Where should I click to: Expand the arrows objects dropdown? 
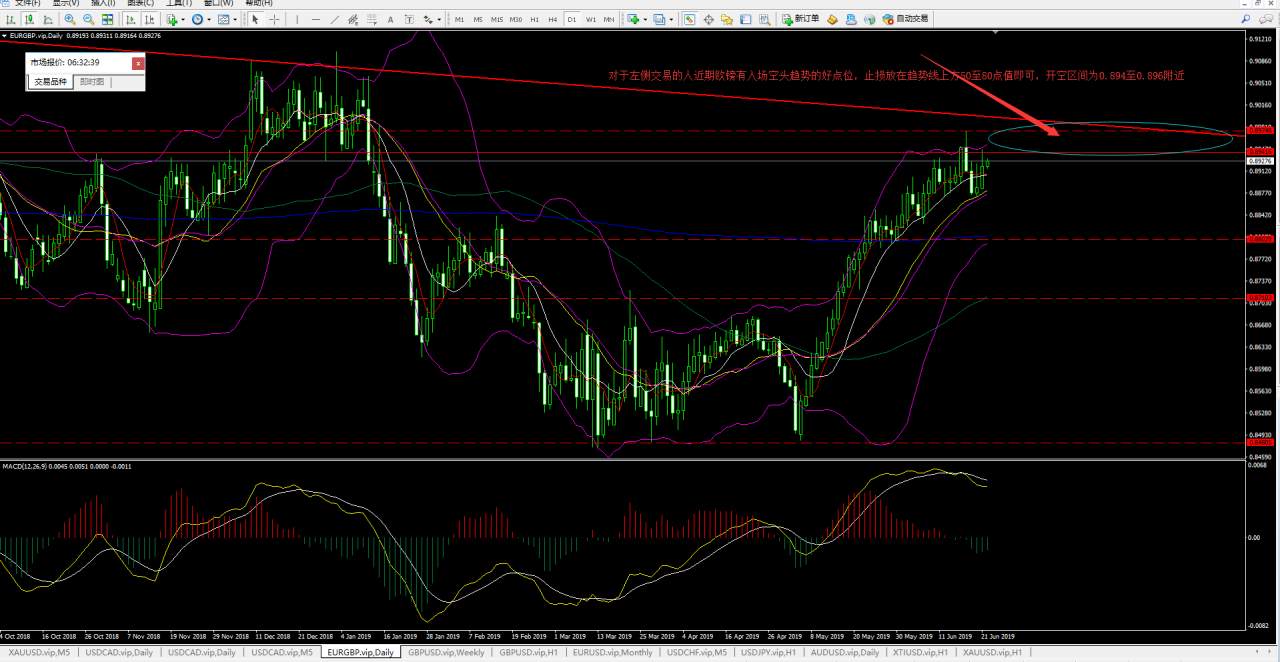coord(439,19)
